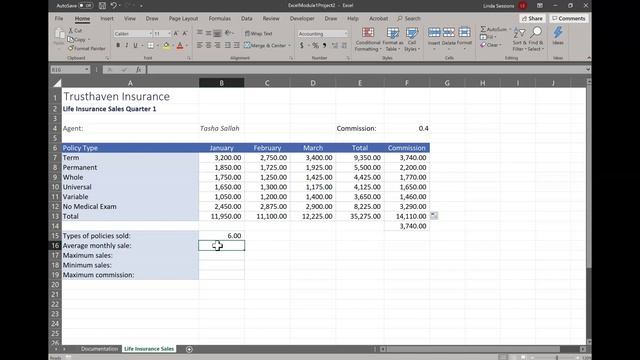Click Increase Decimal icon
This screenshot has width=640, height=360.
coord(335,45)
